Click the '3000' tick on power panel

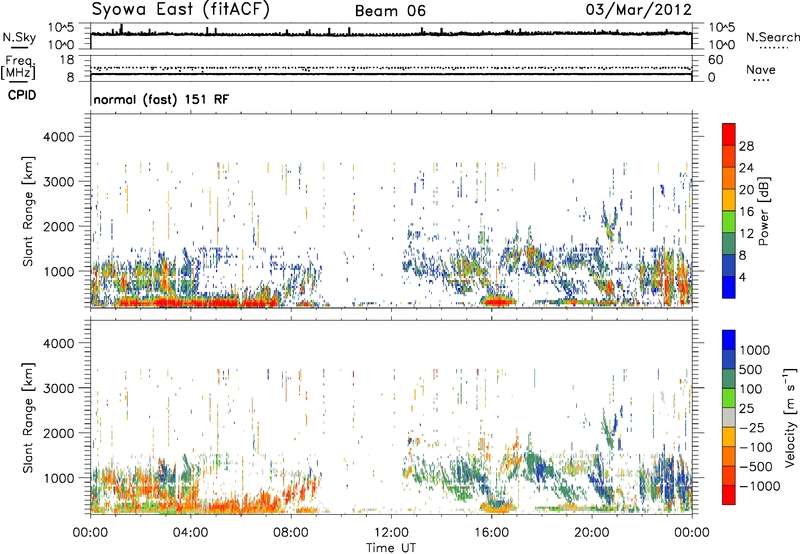[59, 182]
